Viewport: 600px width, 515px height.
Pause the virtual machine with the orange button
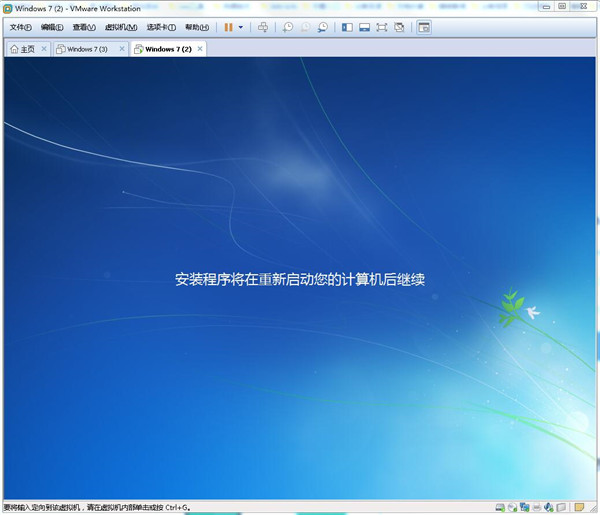point(228,27)
